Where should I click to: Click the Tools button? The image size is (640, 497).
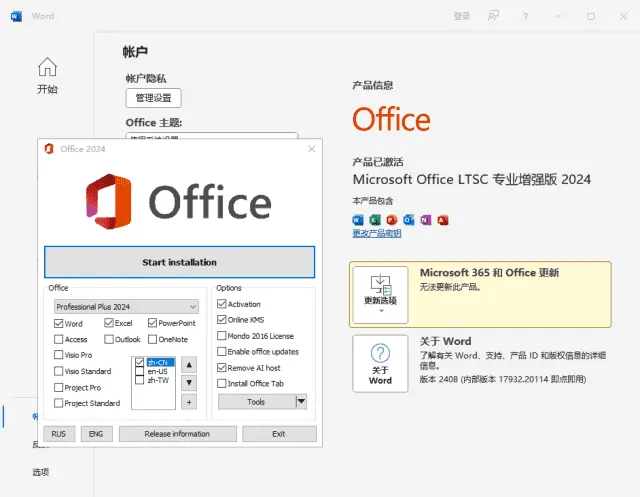point(257,402)
